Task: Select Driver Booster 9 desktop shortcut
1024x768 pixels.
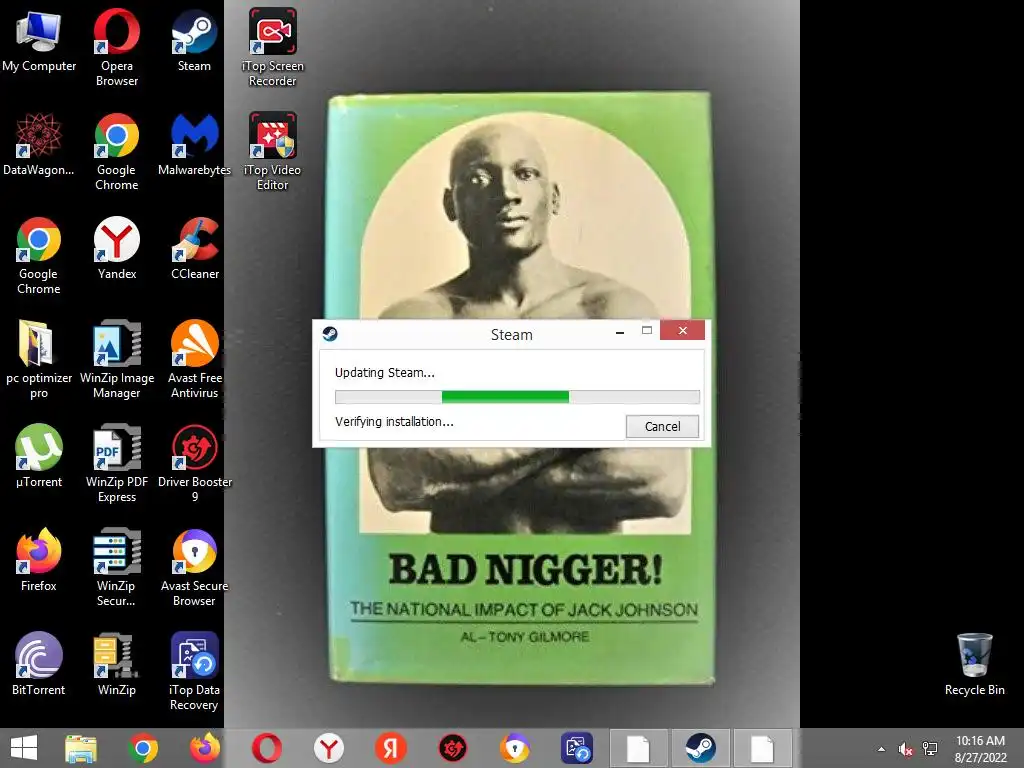Action: (195, 464)
